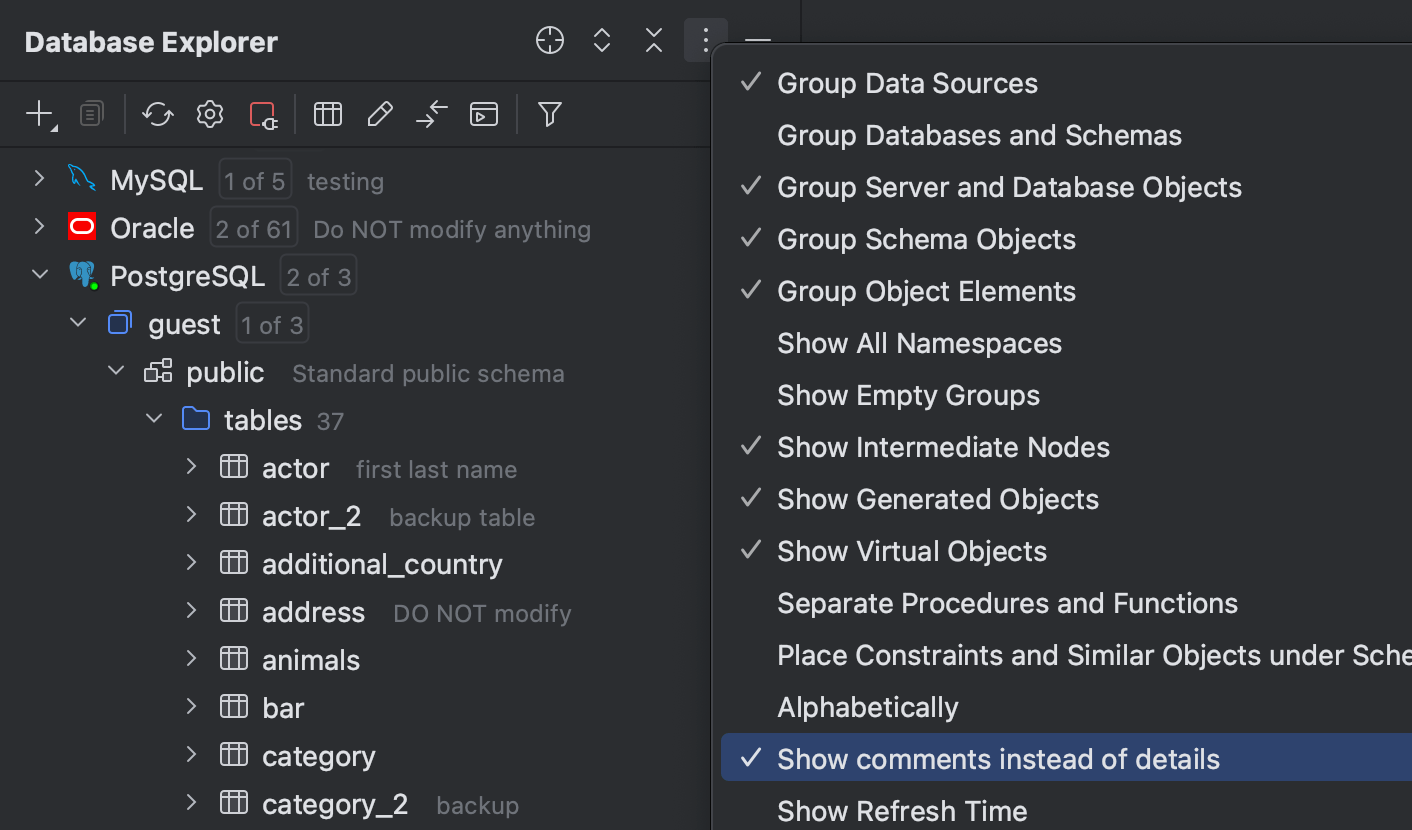Refresh the selected data source

pyautogui.click(x=157, y=114)
